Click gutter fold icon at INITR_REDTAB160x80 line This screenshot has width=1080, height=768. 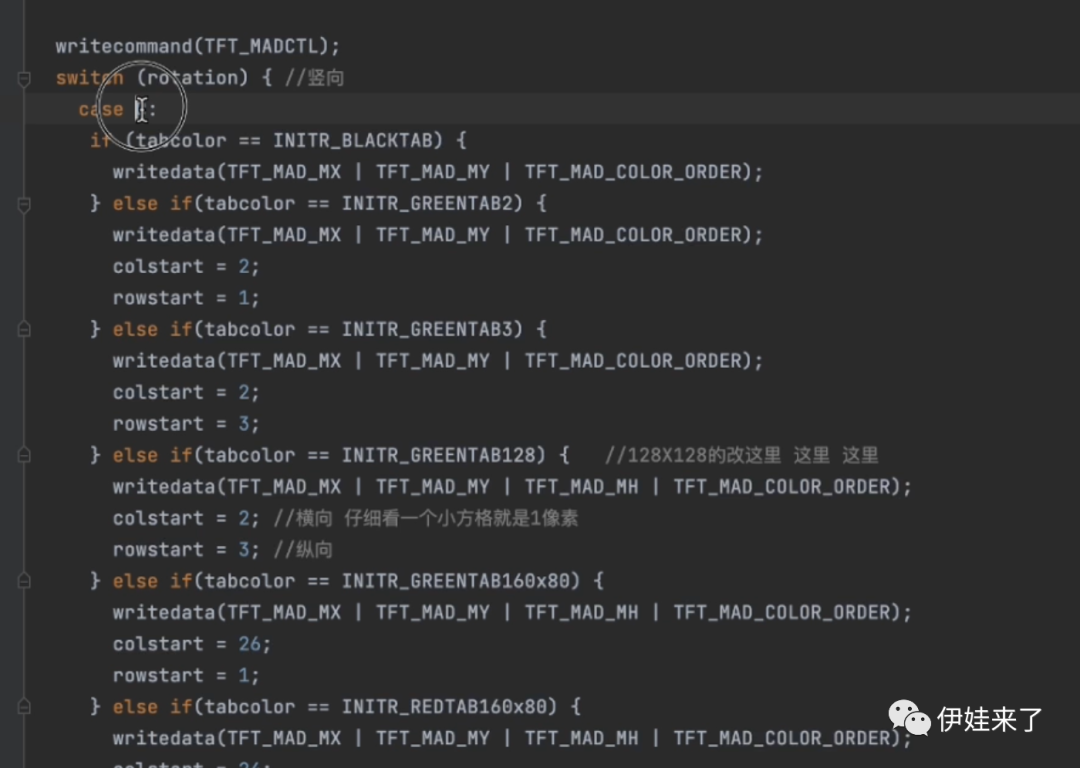24,708
